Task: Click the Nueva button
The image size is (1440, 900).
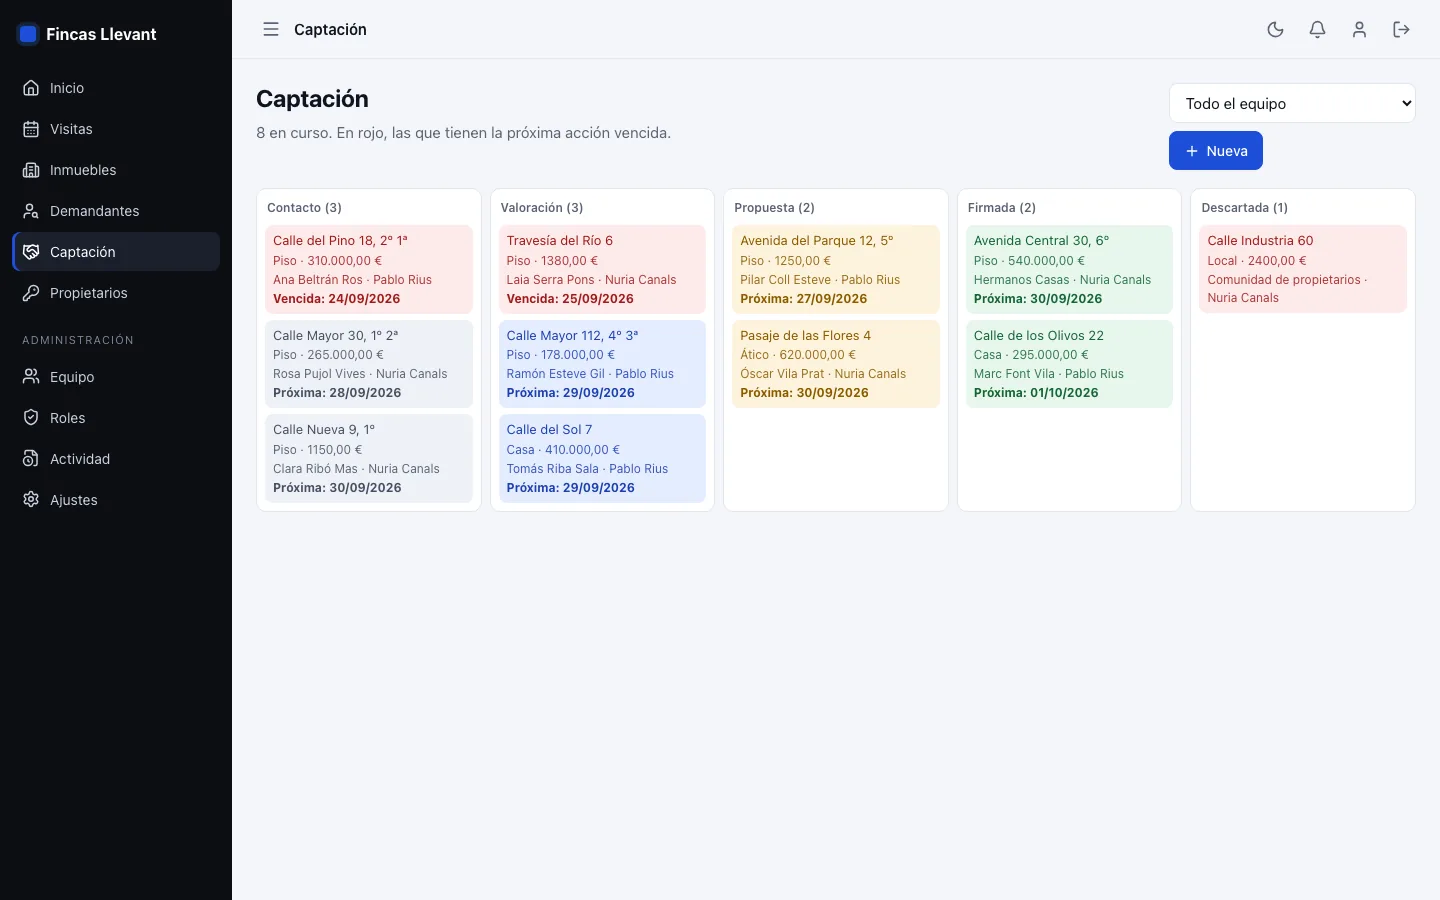Action: pos(1216,151)
